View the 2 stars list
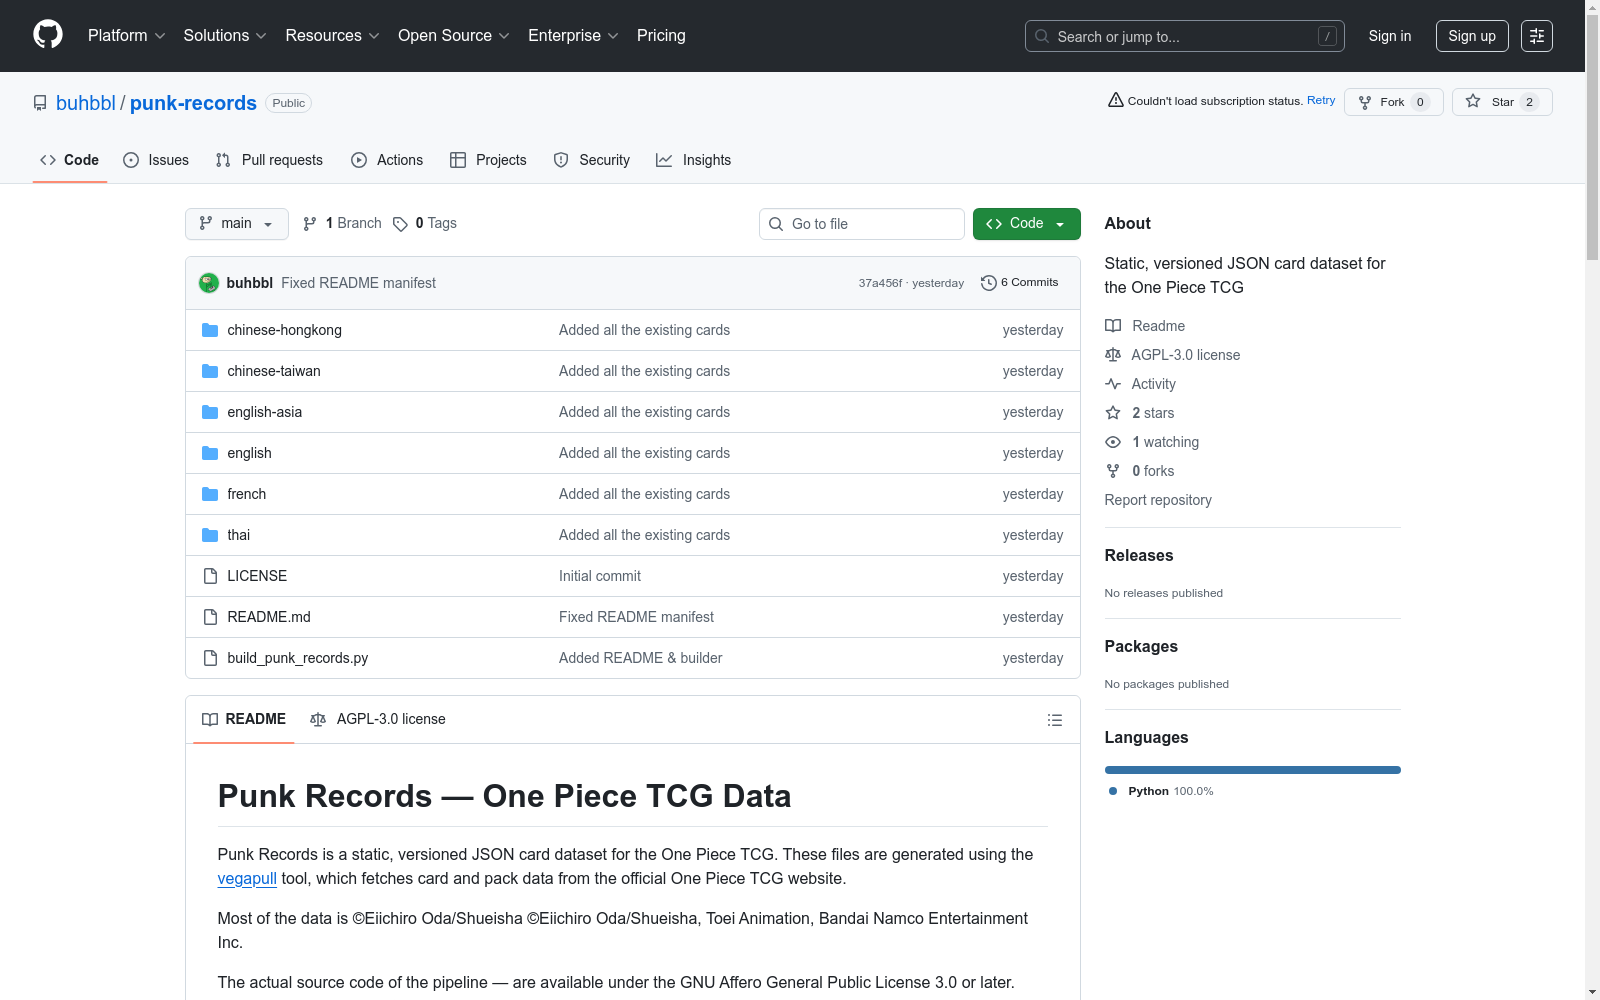 coord(1140,413)
